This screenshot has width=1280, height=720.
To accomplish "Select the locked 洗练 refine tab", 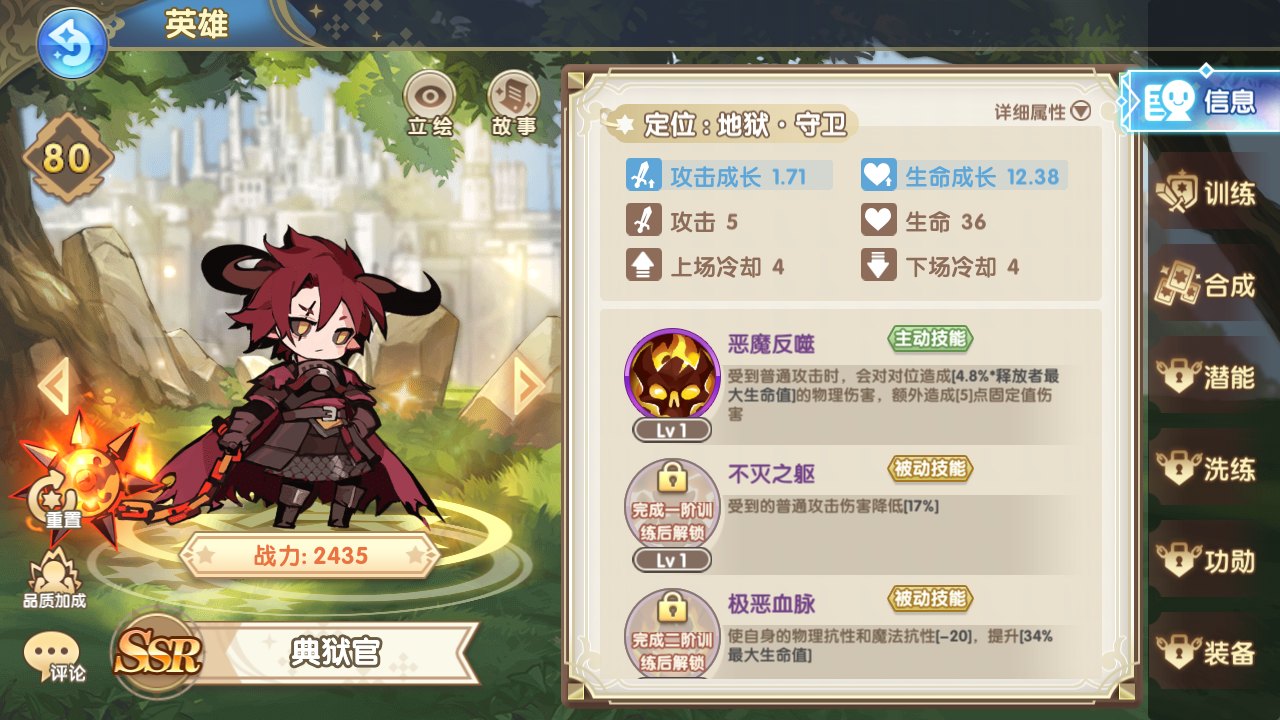I will tap(1208, 469).
